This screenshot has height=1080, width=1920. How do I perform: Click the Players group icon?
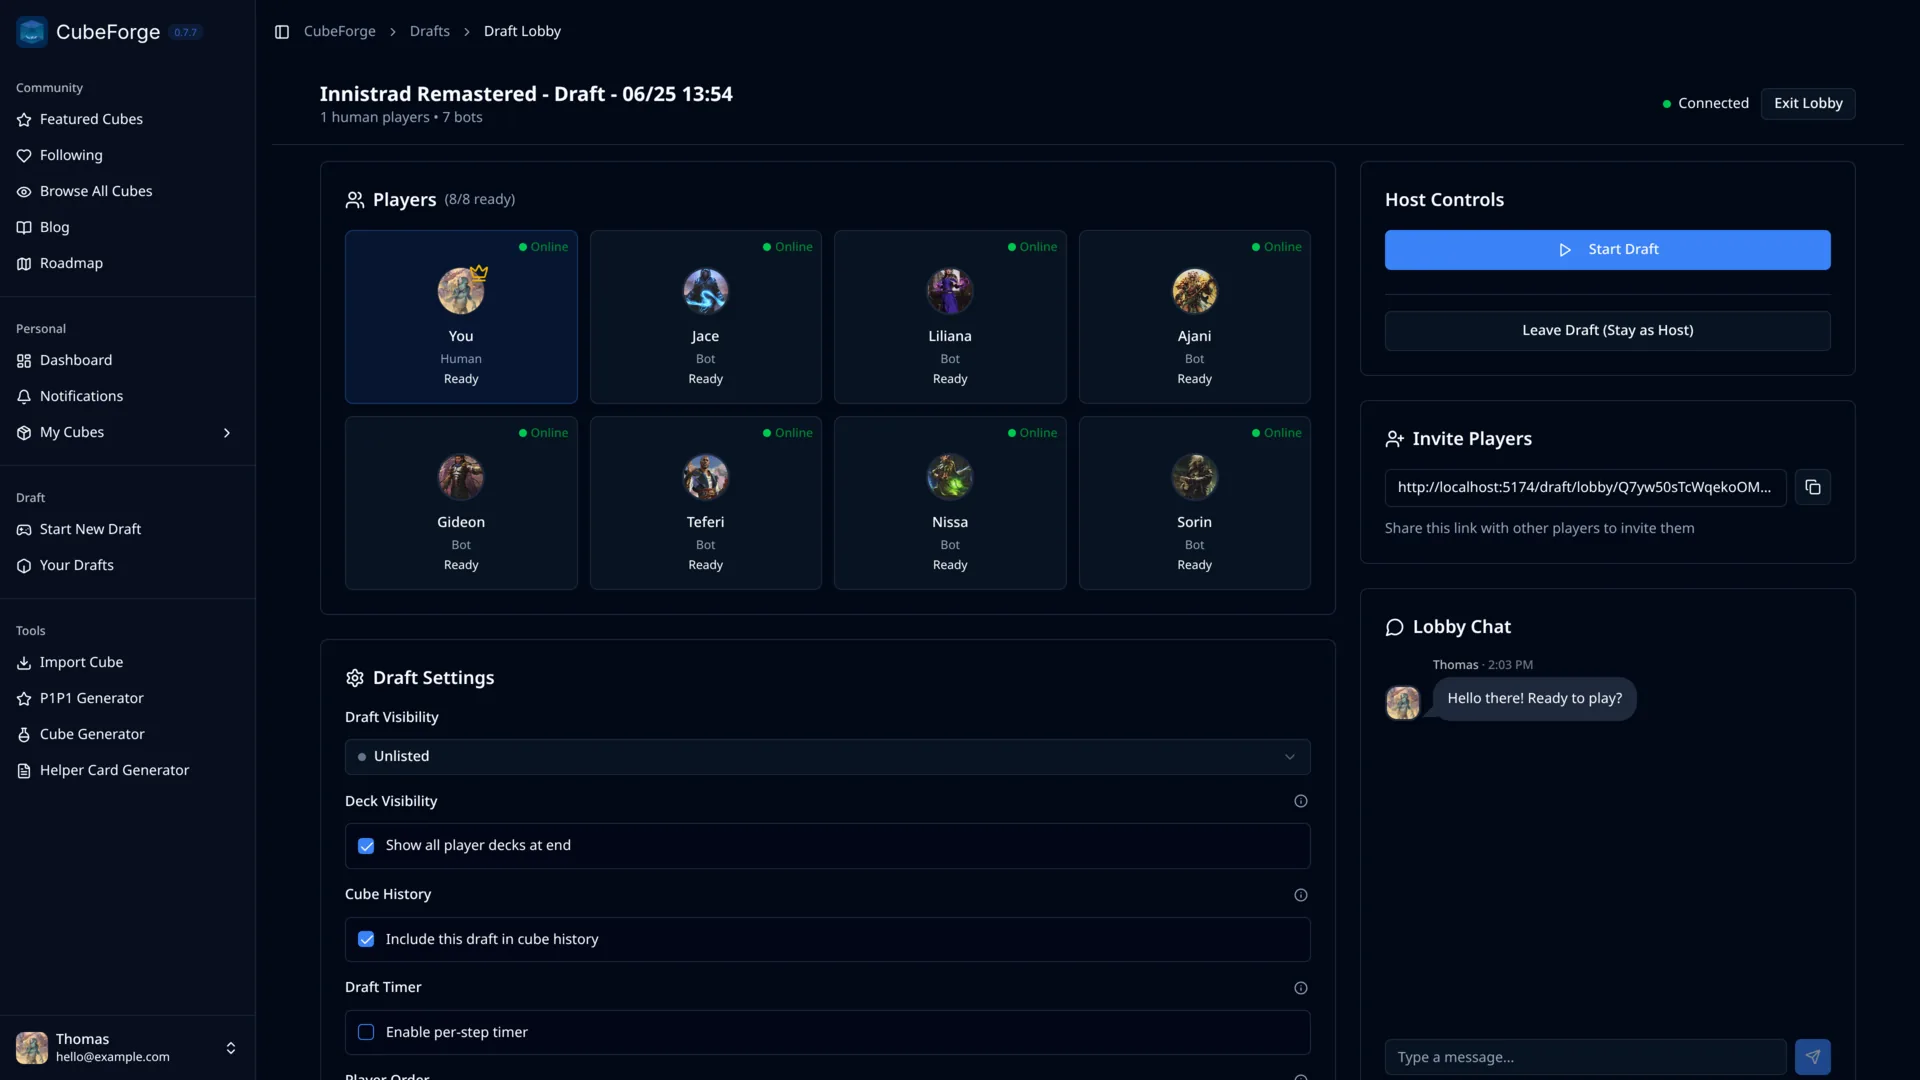[355, 200]
